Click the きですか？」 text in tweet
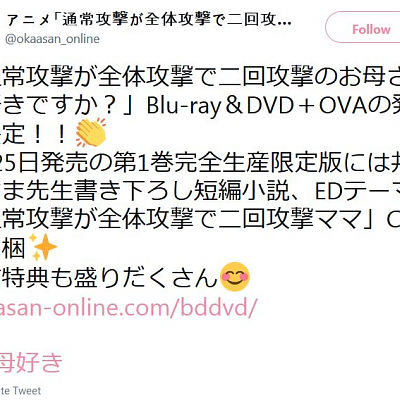This screenshot has height=400, width=400. tap(67, 106)
